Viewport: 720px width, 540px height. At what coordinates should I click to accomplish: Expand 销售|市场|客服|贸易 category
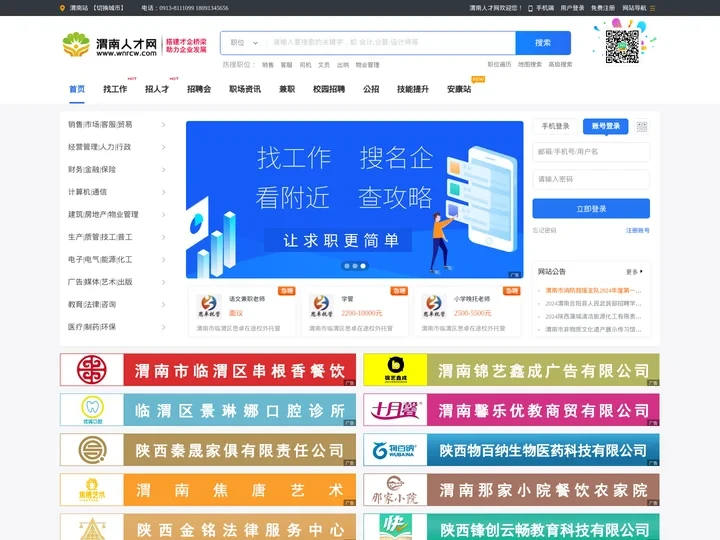[x=117, y=124]
